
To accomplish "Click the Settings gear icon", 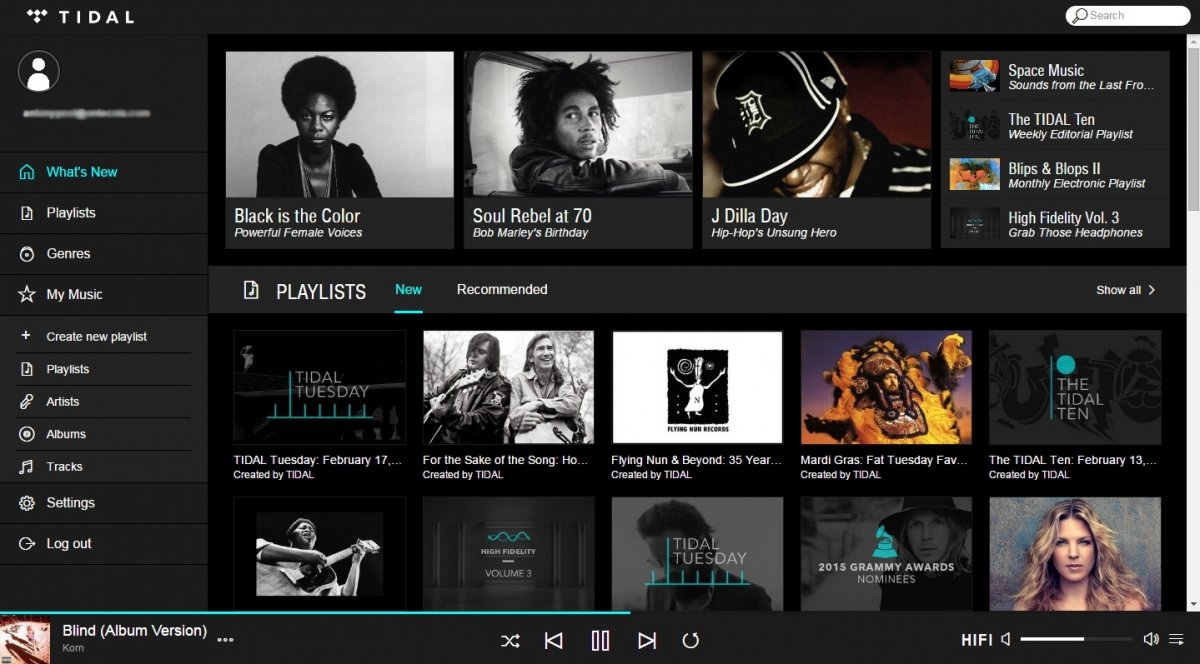I will point(27,503).
